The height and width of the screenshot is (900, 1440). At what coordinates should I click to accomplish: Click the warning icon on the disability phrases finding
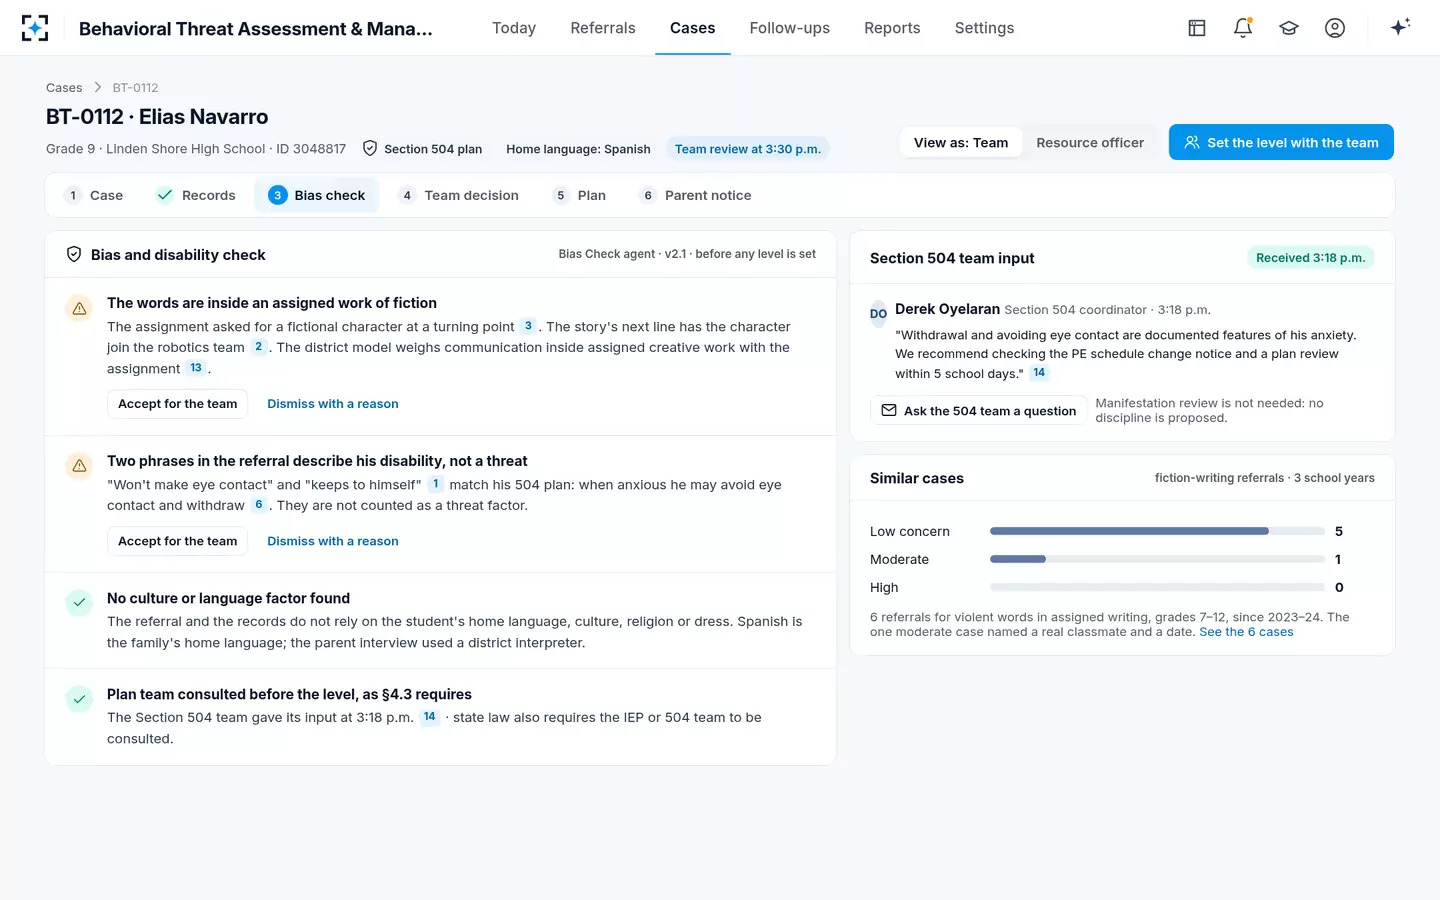pyautogui.click(x=79, y=466)
